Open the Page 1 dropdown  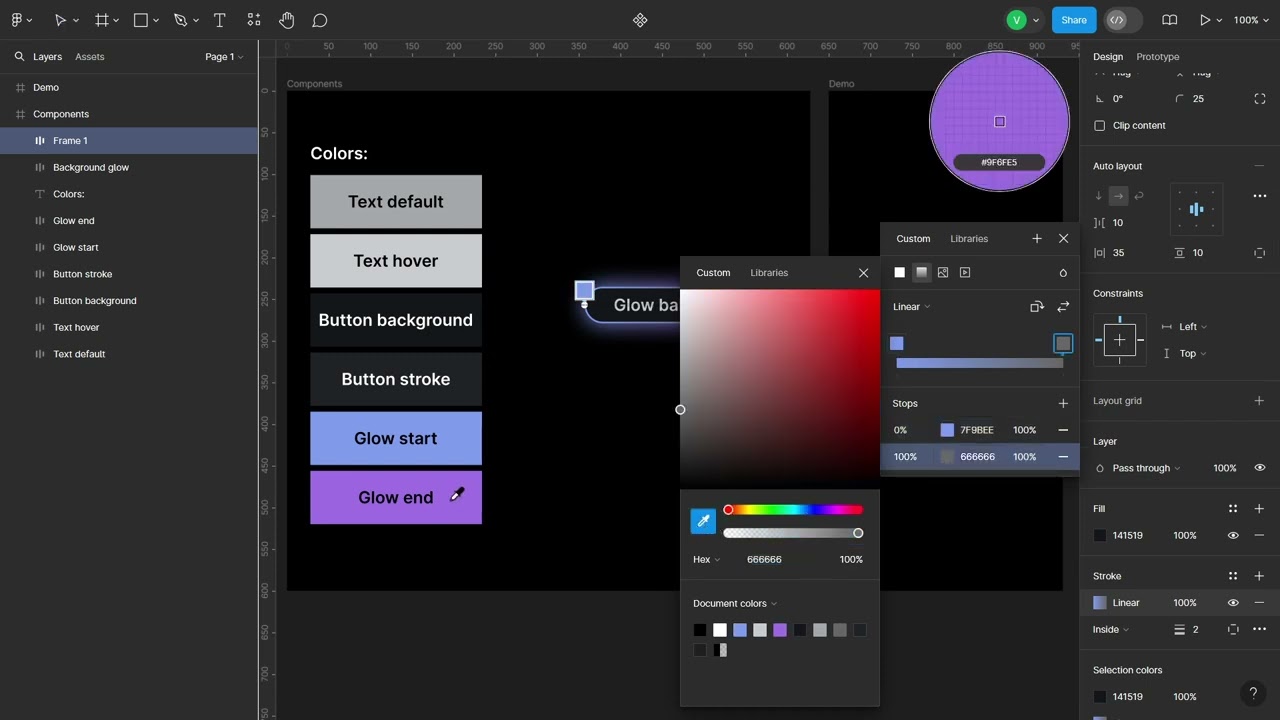(224, 57)
